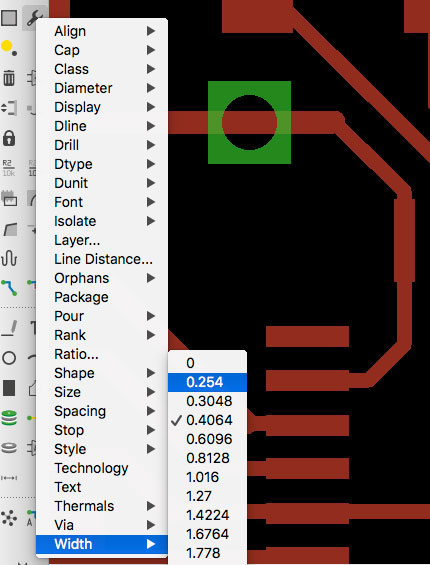The image size is (430, 565).
Task: Select the Line drawing tool with pencil
Action: point(9,329)
